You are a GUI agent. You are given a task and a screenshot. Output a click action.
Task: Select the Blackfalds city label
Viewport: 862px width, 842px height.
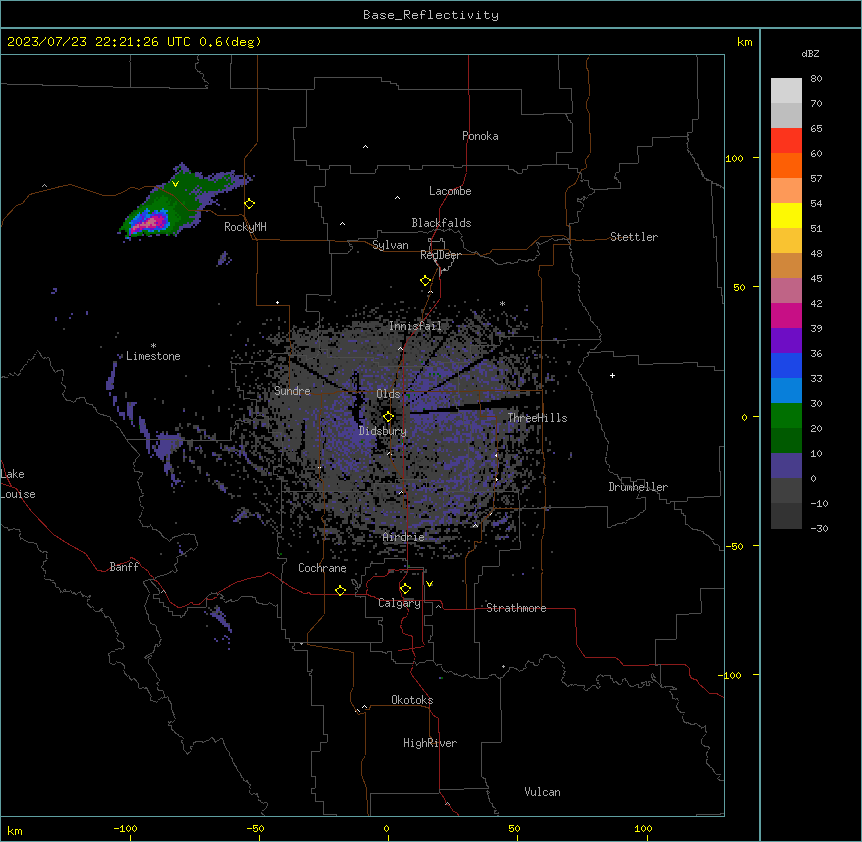(441, 223)
